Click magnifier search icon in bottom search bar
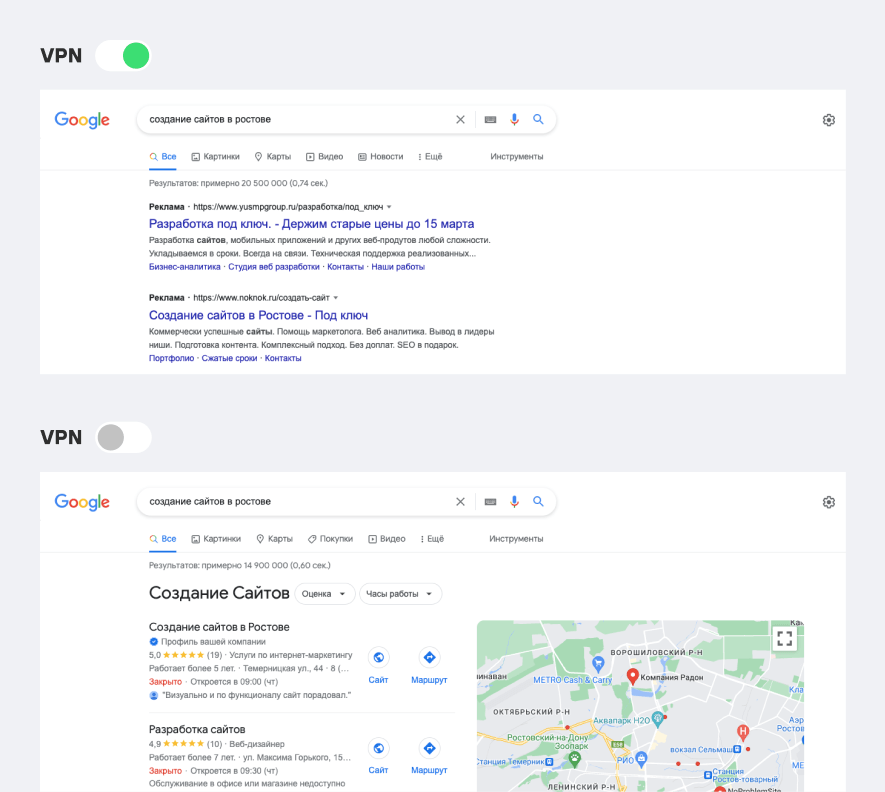The height and width of the screenshot is (792, 885). point(538,501)
